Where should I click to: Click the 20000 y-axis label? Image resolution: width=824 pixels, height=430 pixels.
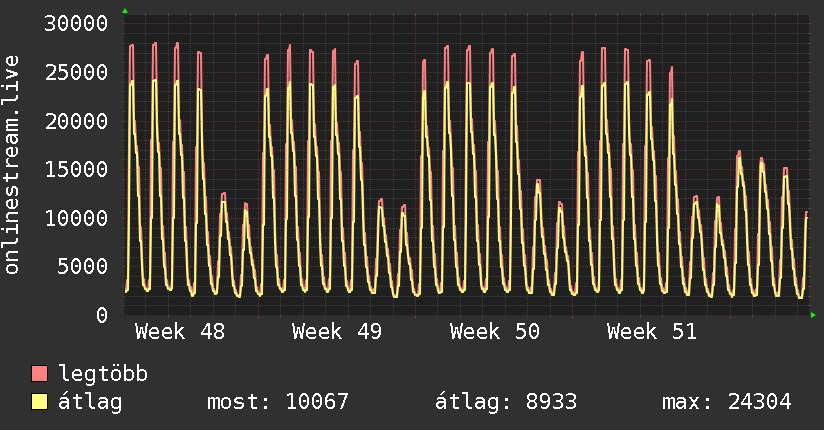[78, 121]
